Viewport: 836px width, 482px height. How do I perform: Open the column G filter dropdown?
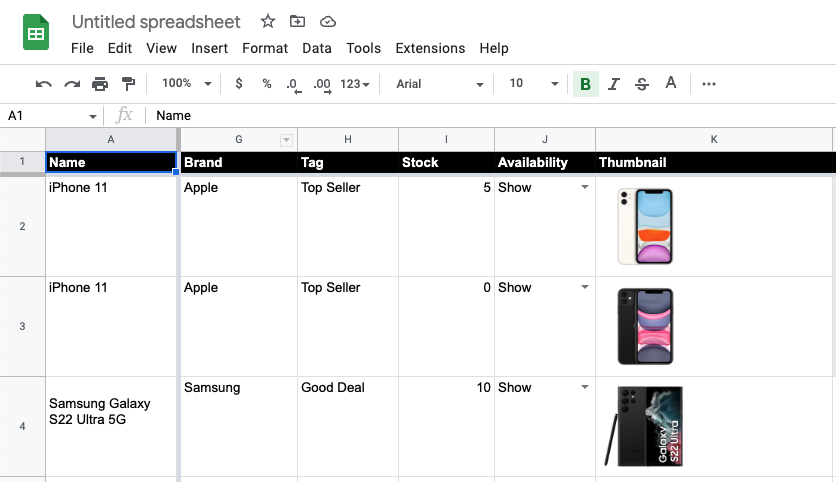point(286,140)
